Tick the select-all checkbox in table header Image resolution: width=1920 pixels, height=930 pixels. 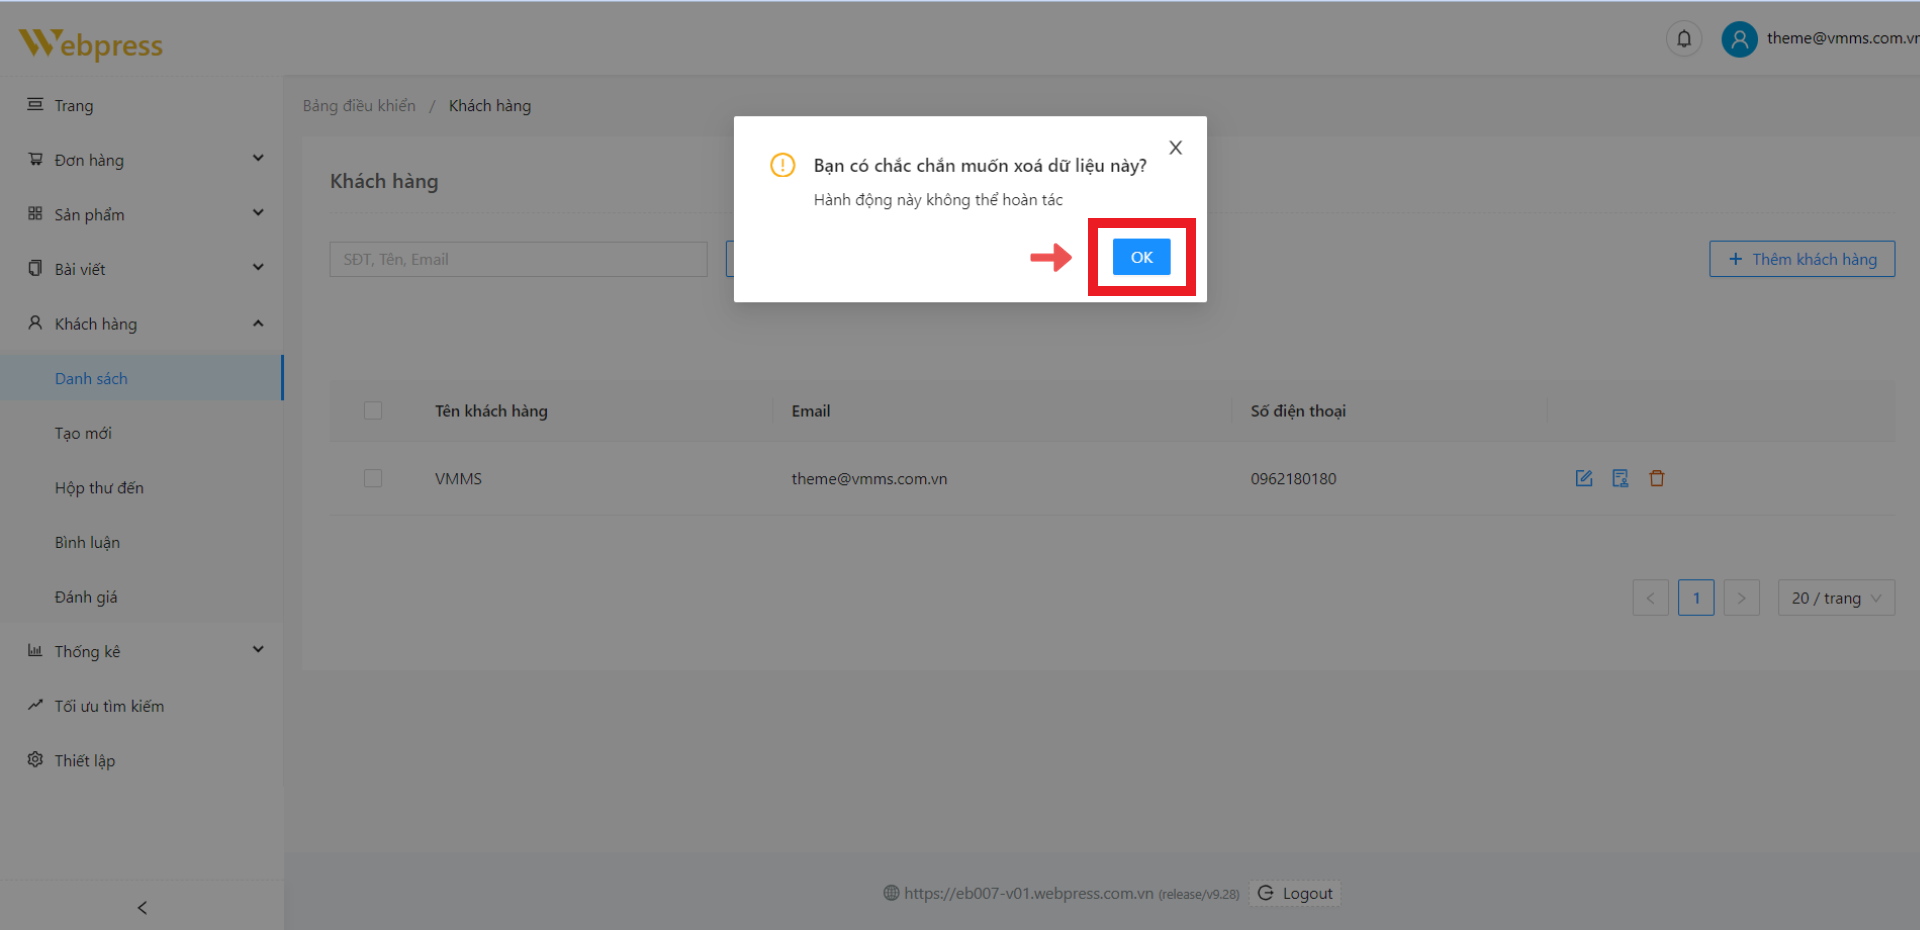pyautogui.click(x=373, y=411)
